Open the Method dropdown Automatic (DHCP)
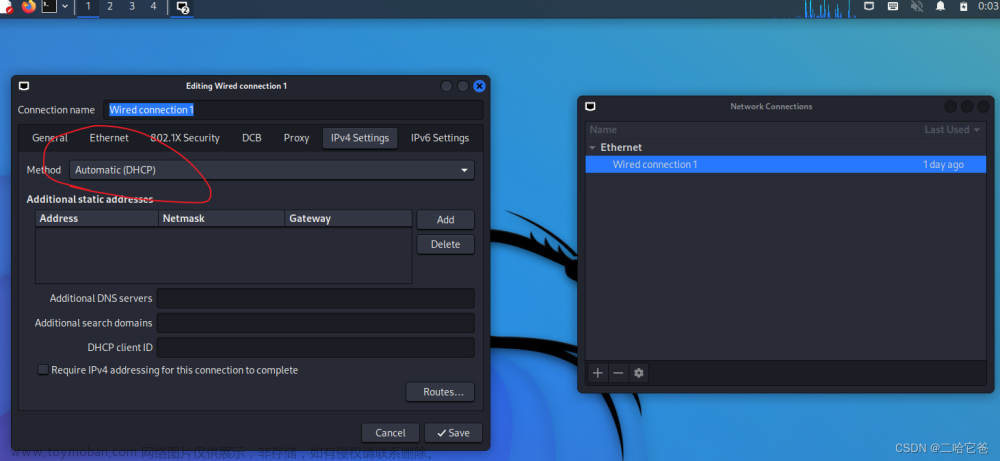Image resolution: width=1000 pixels, height=461 pixels. 272,170
